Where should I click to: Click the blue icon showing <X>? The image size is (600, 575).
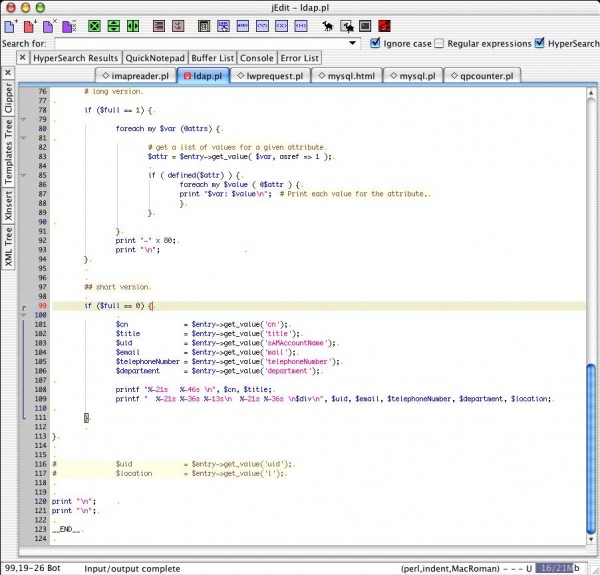(281, 26)
